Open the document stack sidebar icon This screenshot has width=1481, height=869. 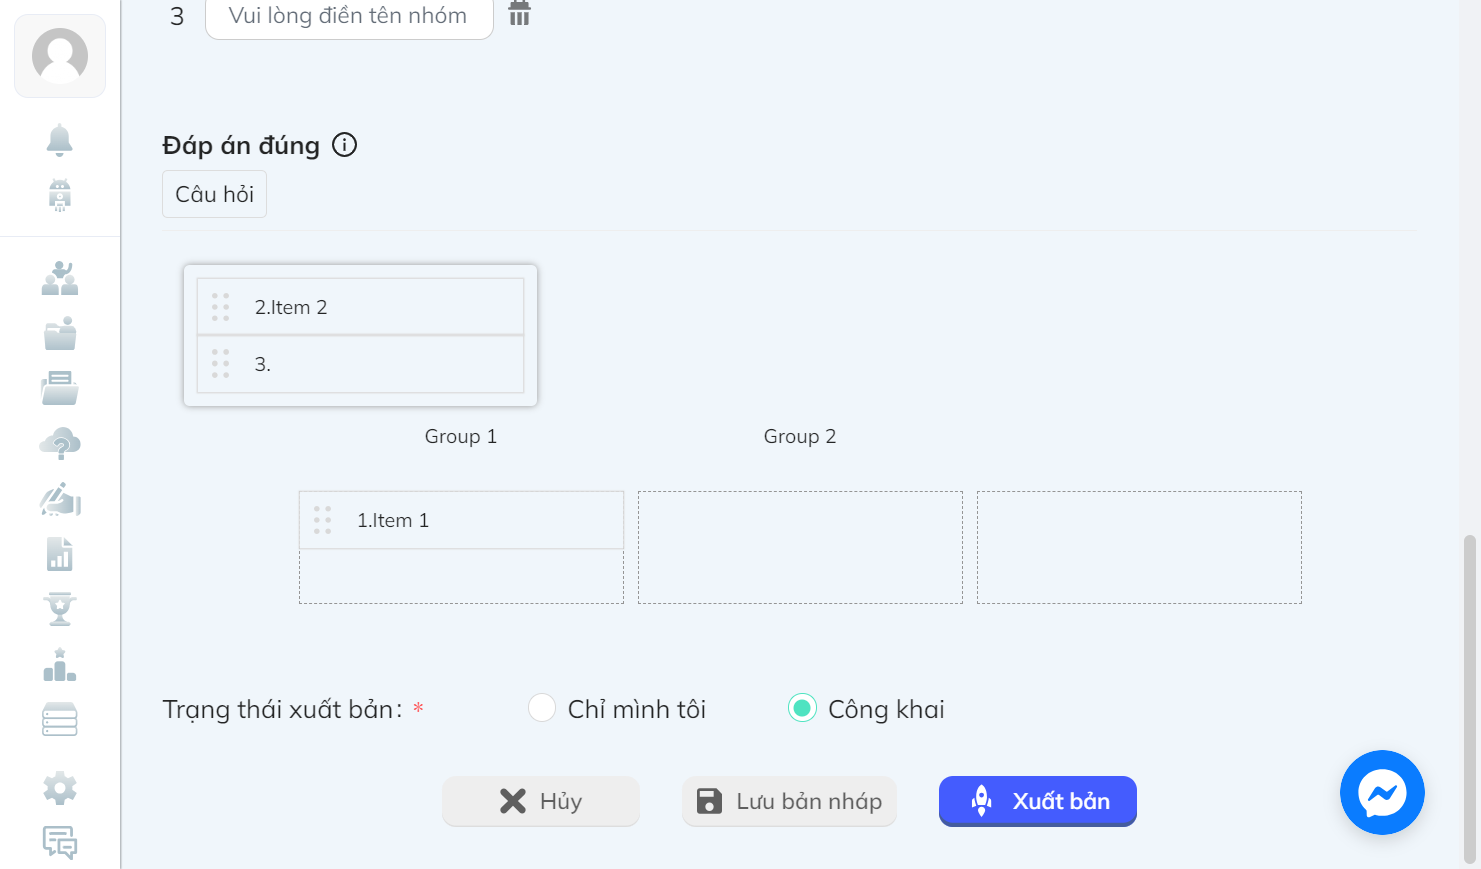(60, 388)
